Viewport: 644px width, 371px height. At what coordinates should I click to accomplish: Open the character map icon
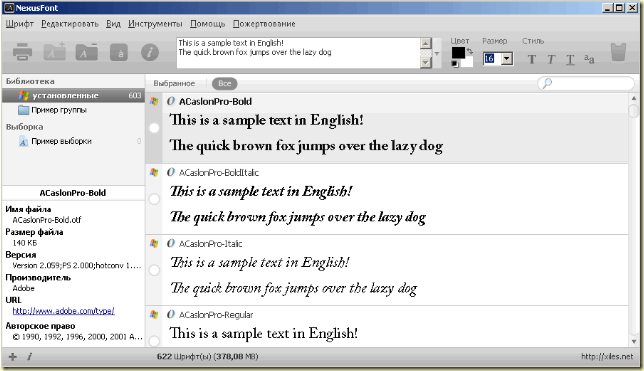(x=119, y=53)
